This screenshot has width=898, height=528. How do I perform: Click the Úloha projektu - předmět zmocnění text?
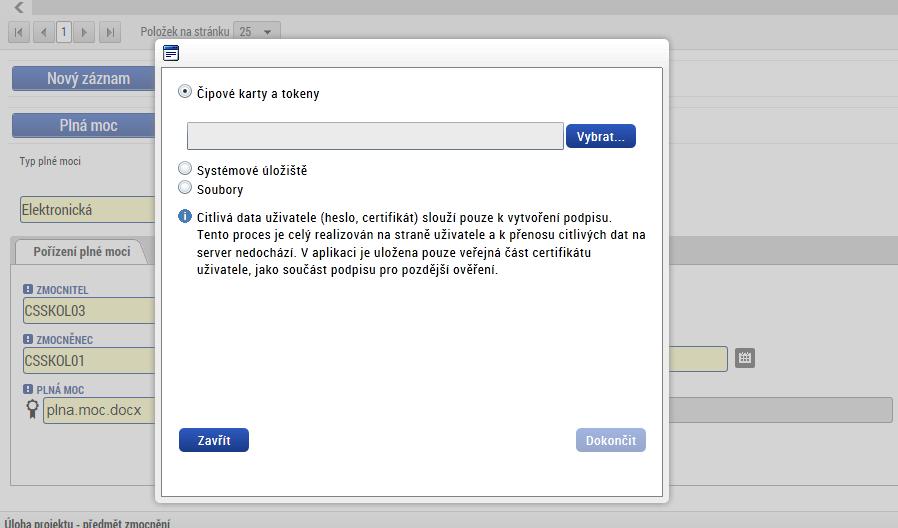[x=87, y=523]
